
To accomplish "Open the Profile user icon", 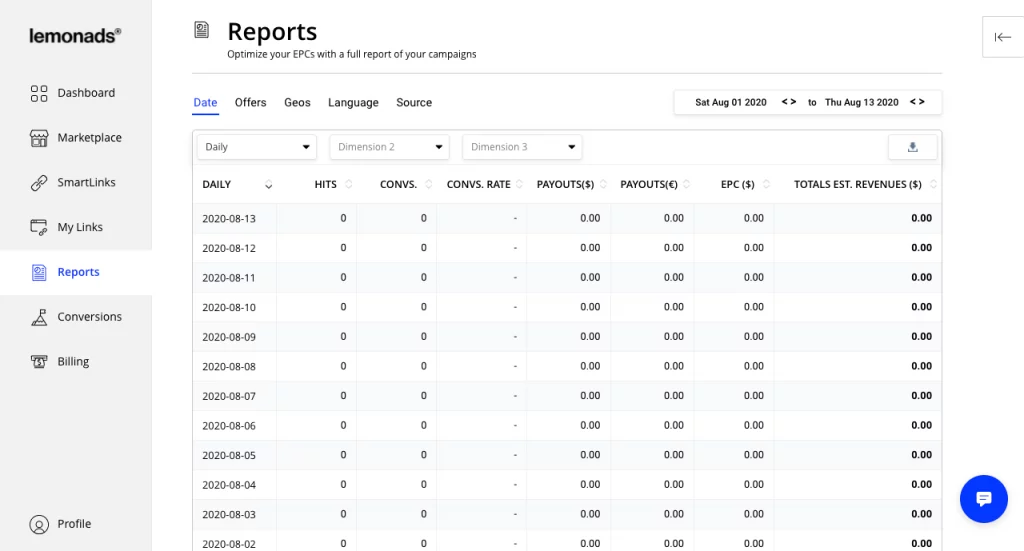I will click(39, 524).
